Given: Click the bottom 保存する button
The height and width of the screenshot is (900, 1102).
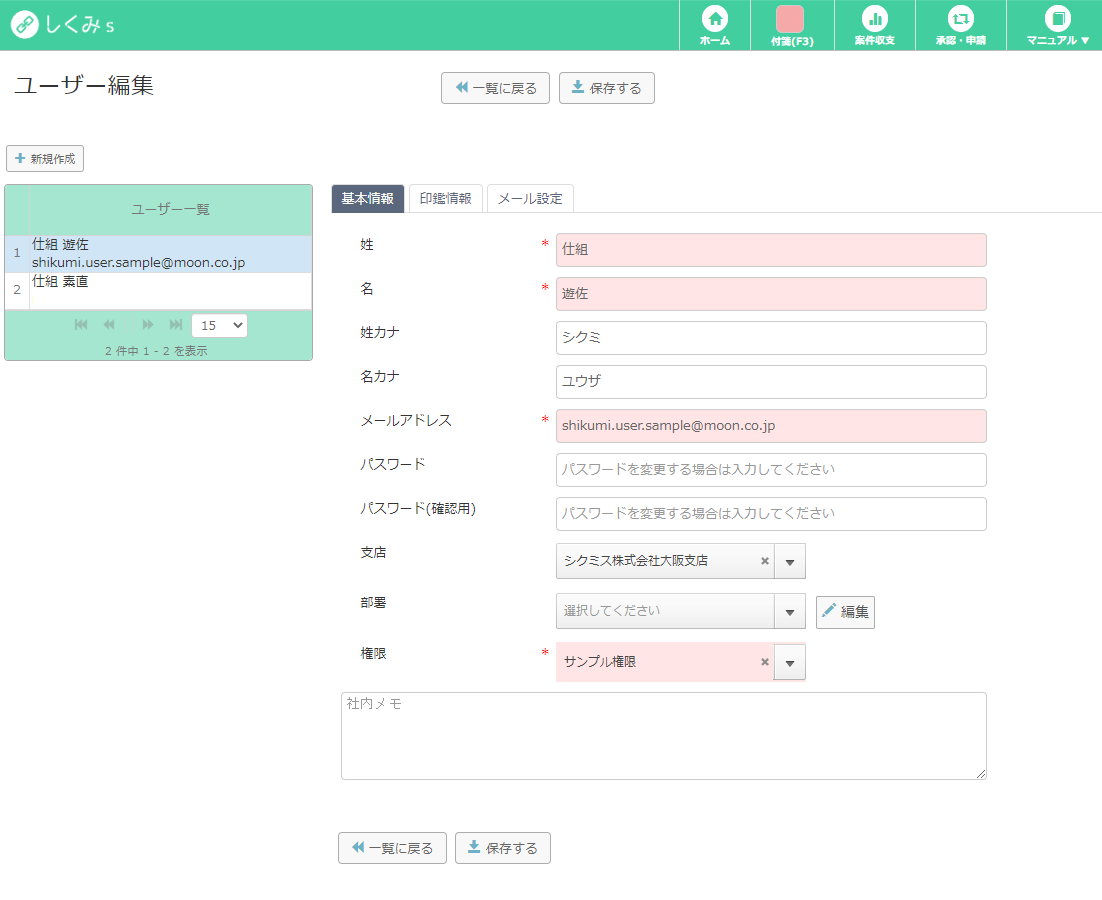Looking at the screenshot, I should point(503,848).
